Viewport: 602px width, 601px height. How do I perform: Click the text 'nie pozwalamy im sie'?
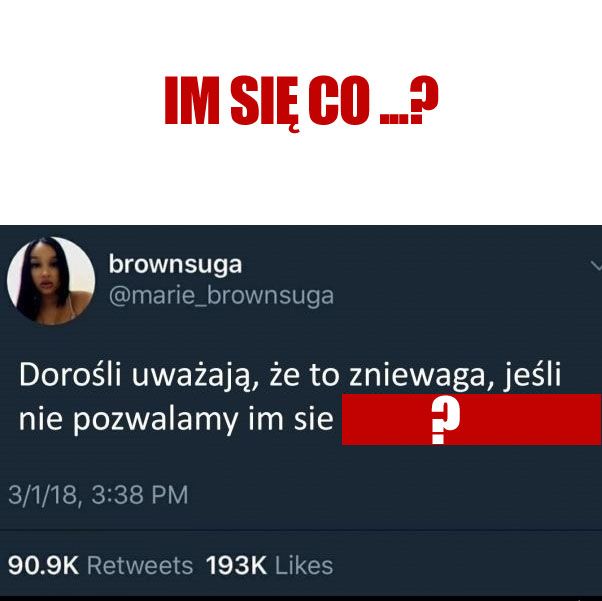(176, 420)
